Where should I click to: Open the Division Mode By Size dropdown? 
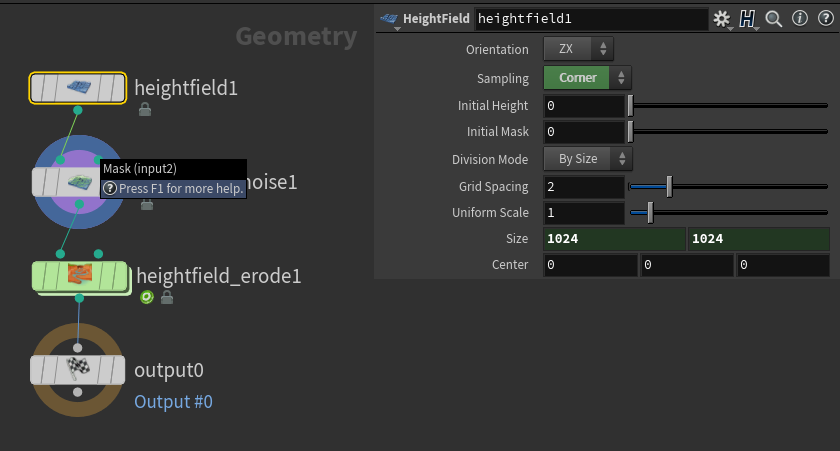tap(587, 158)
